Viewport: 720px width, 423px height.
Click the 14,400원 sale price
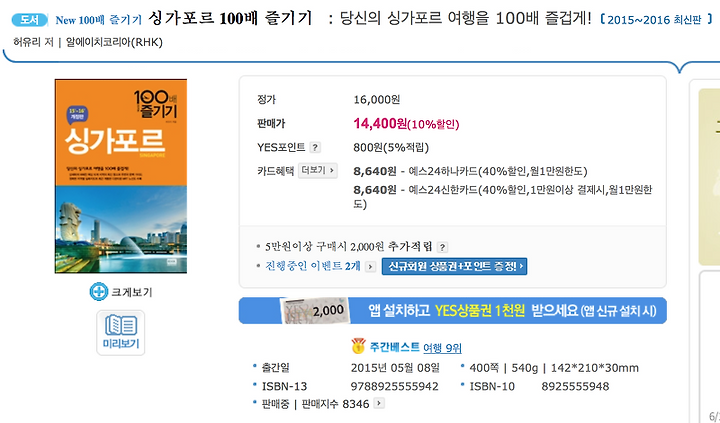[x=380, y=124]
